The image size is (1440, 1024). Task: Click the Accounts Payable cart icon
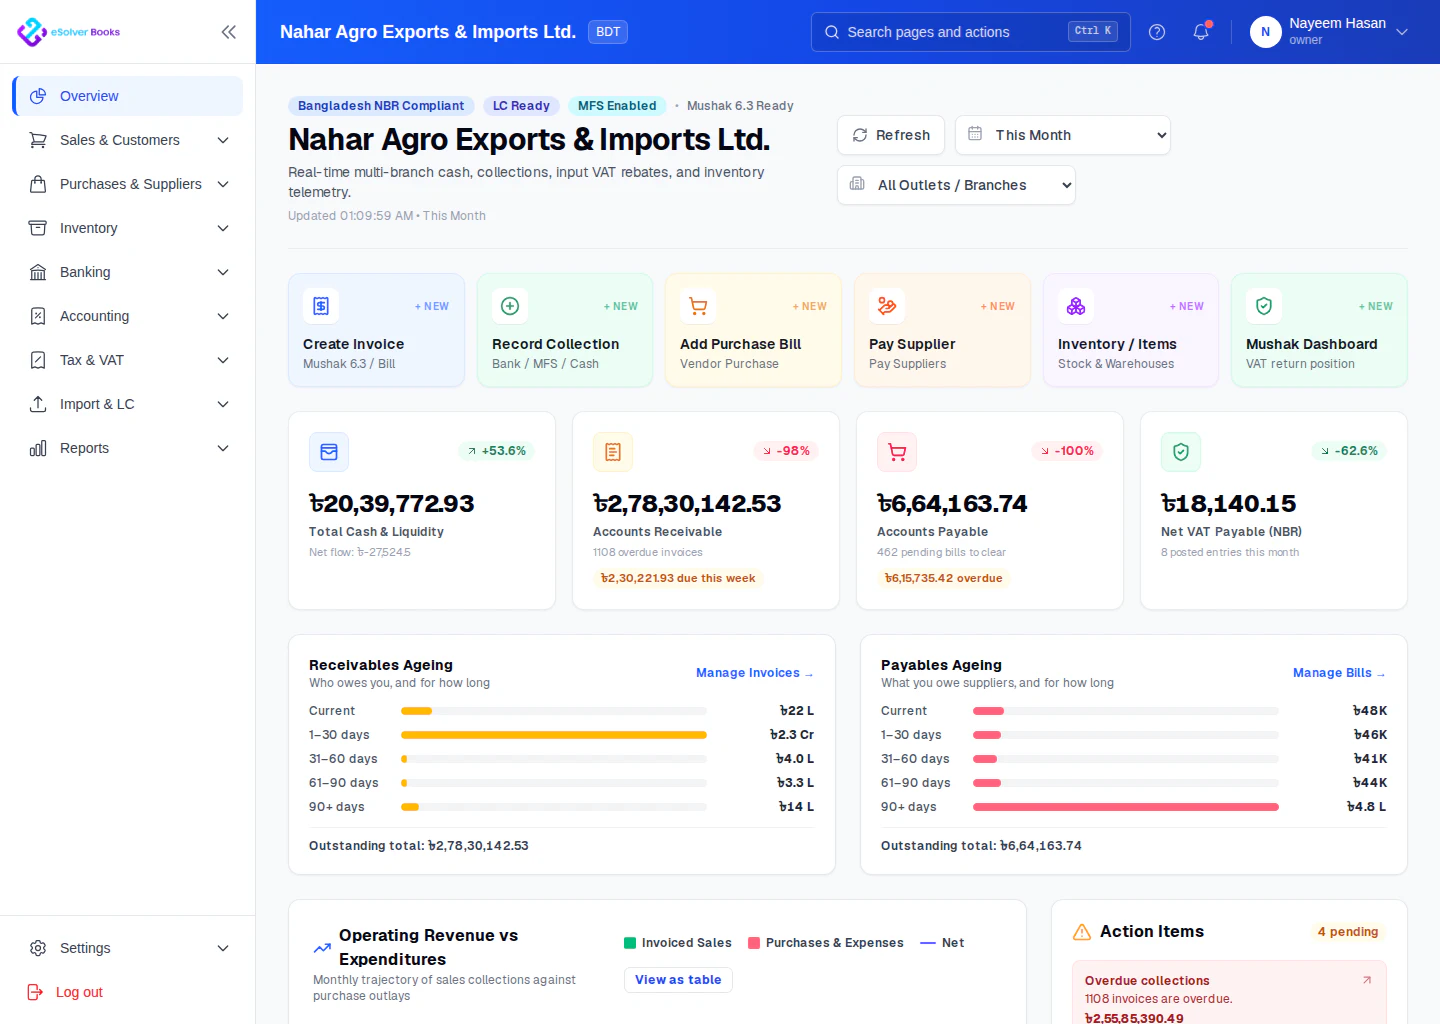pyautogui.click(x=897, y=452)
